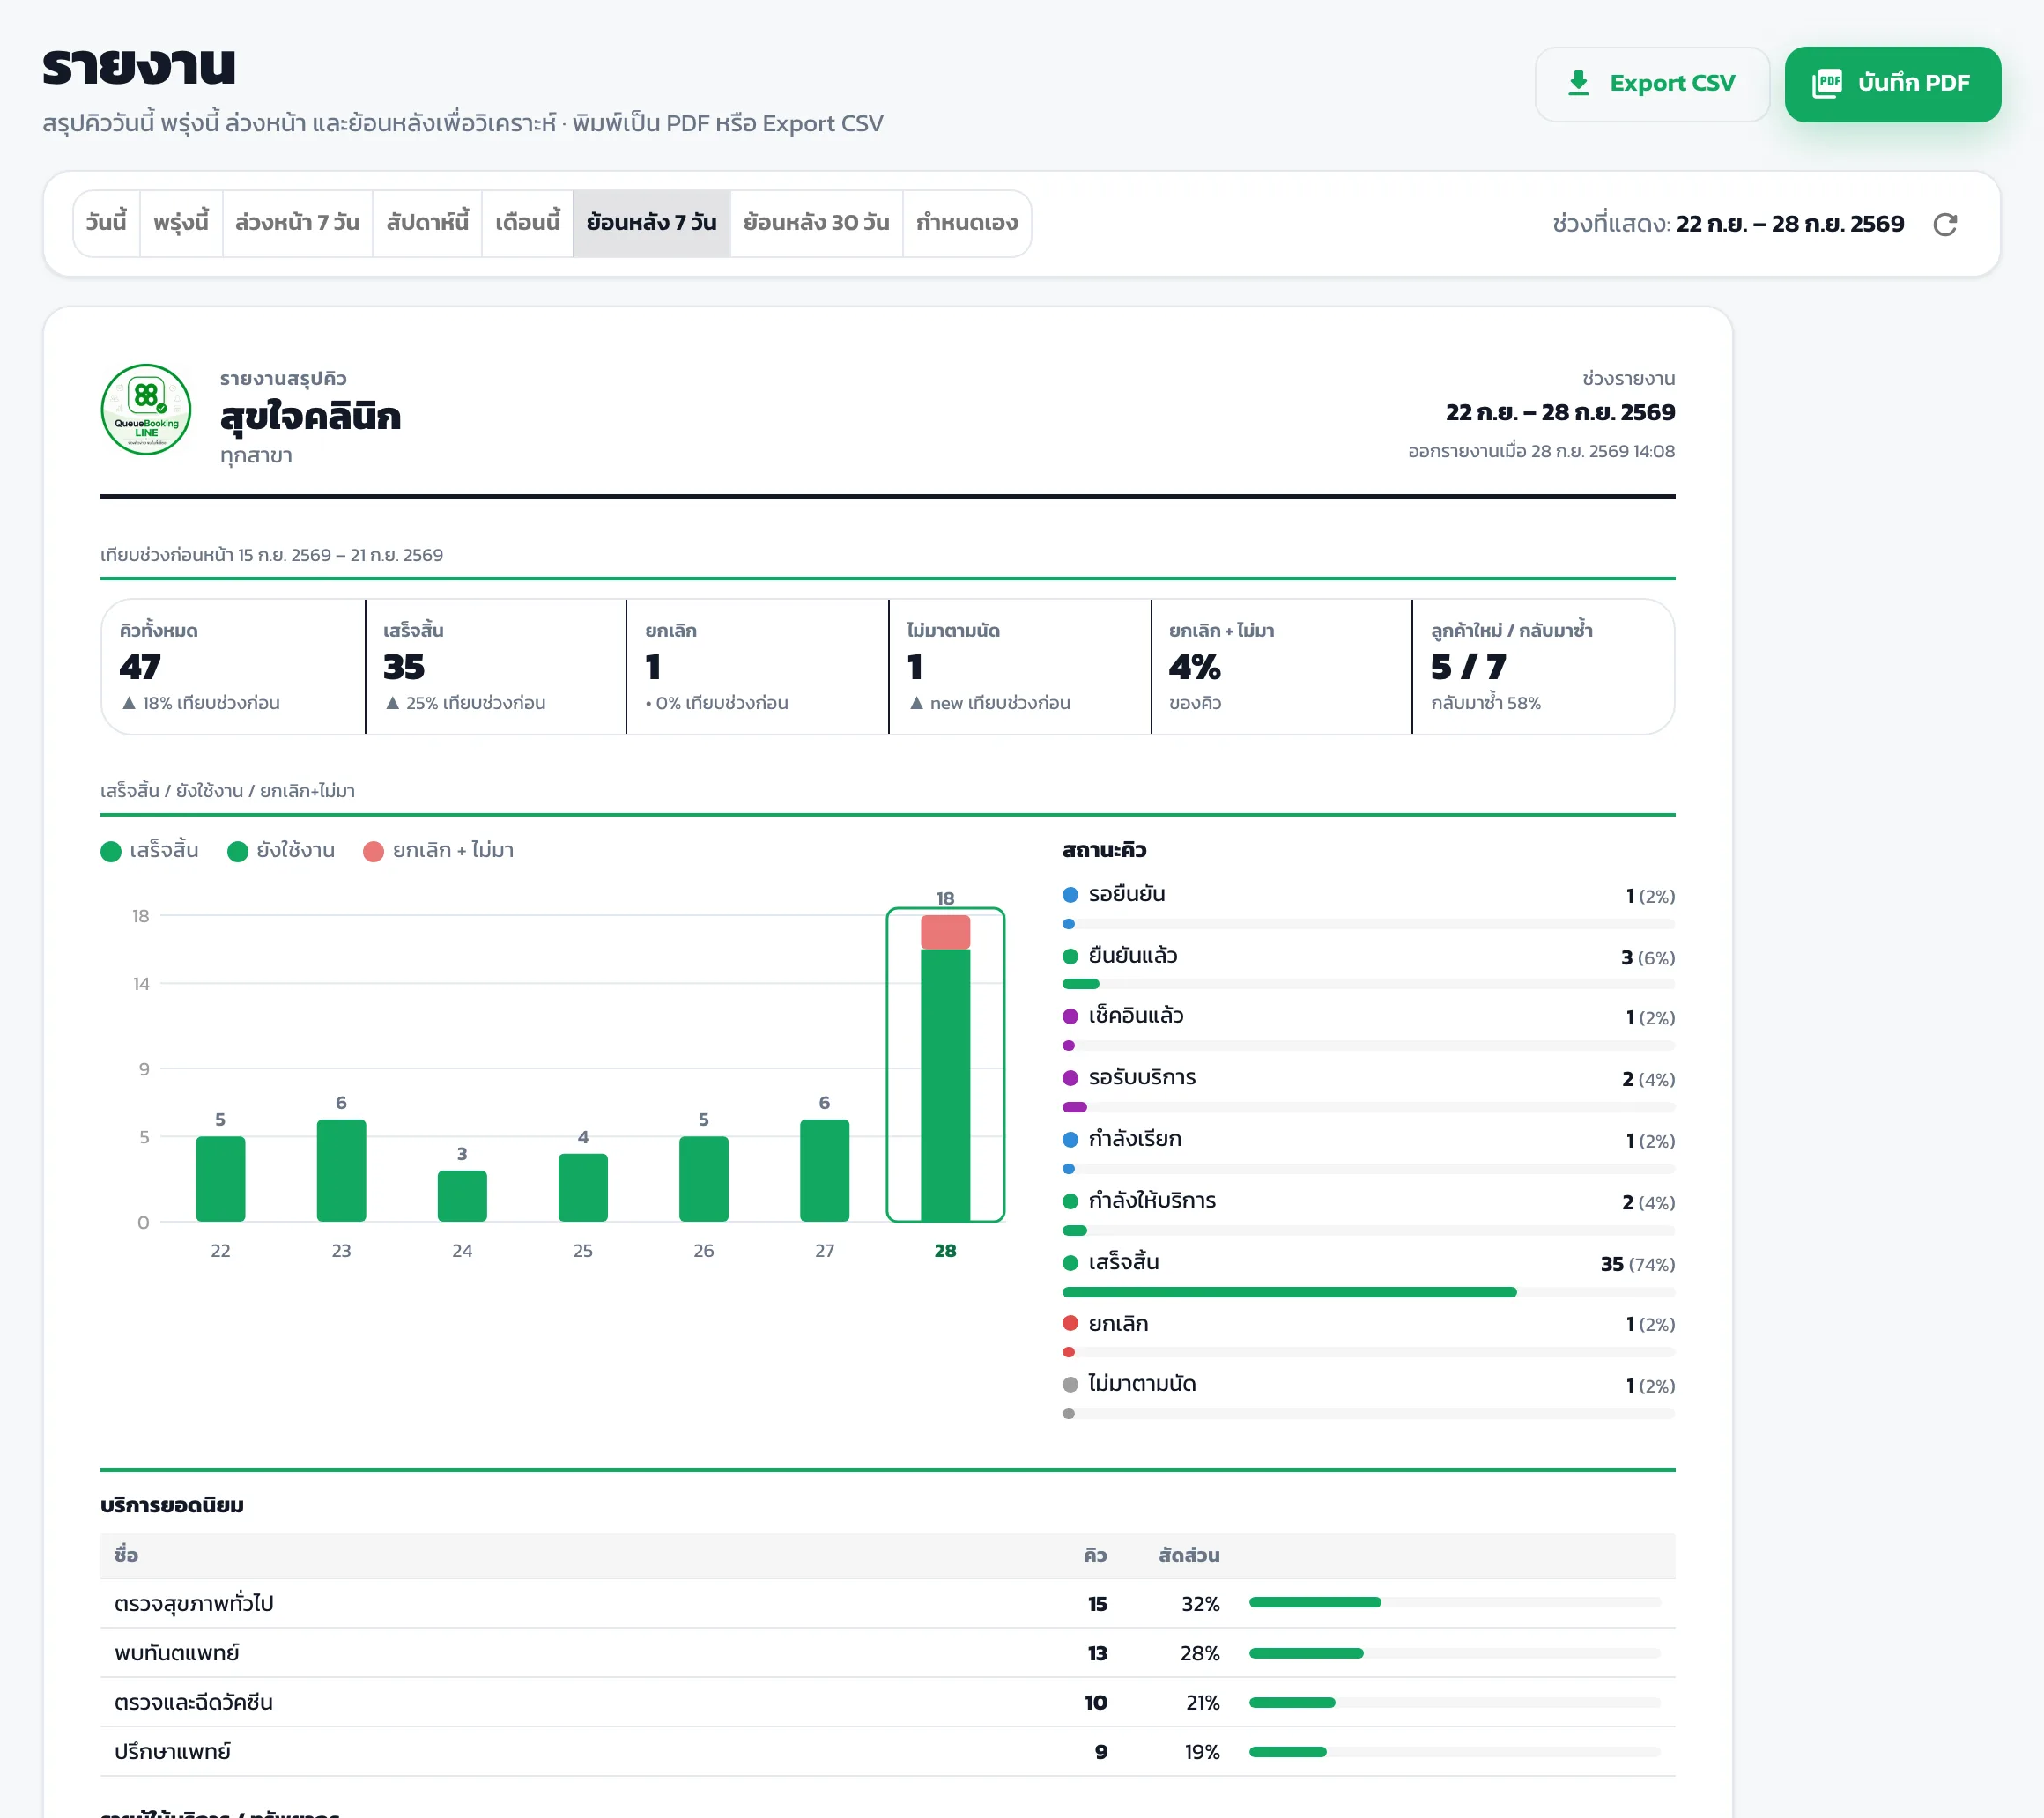The width and height of the screenshot is (2044, 1818).
Task: Click the สัดส่วน column header
Action: click(x=1189, y=1555)
